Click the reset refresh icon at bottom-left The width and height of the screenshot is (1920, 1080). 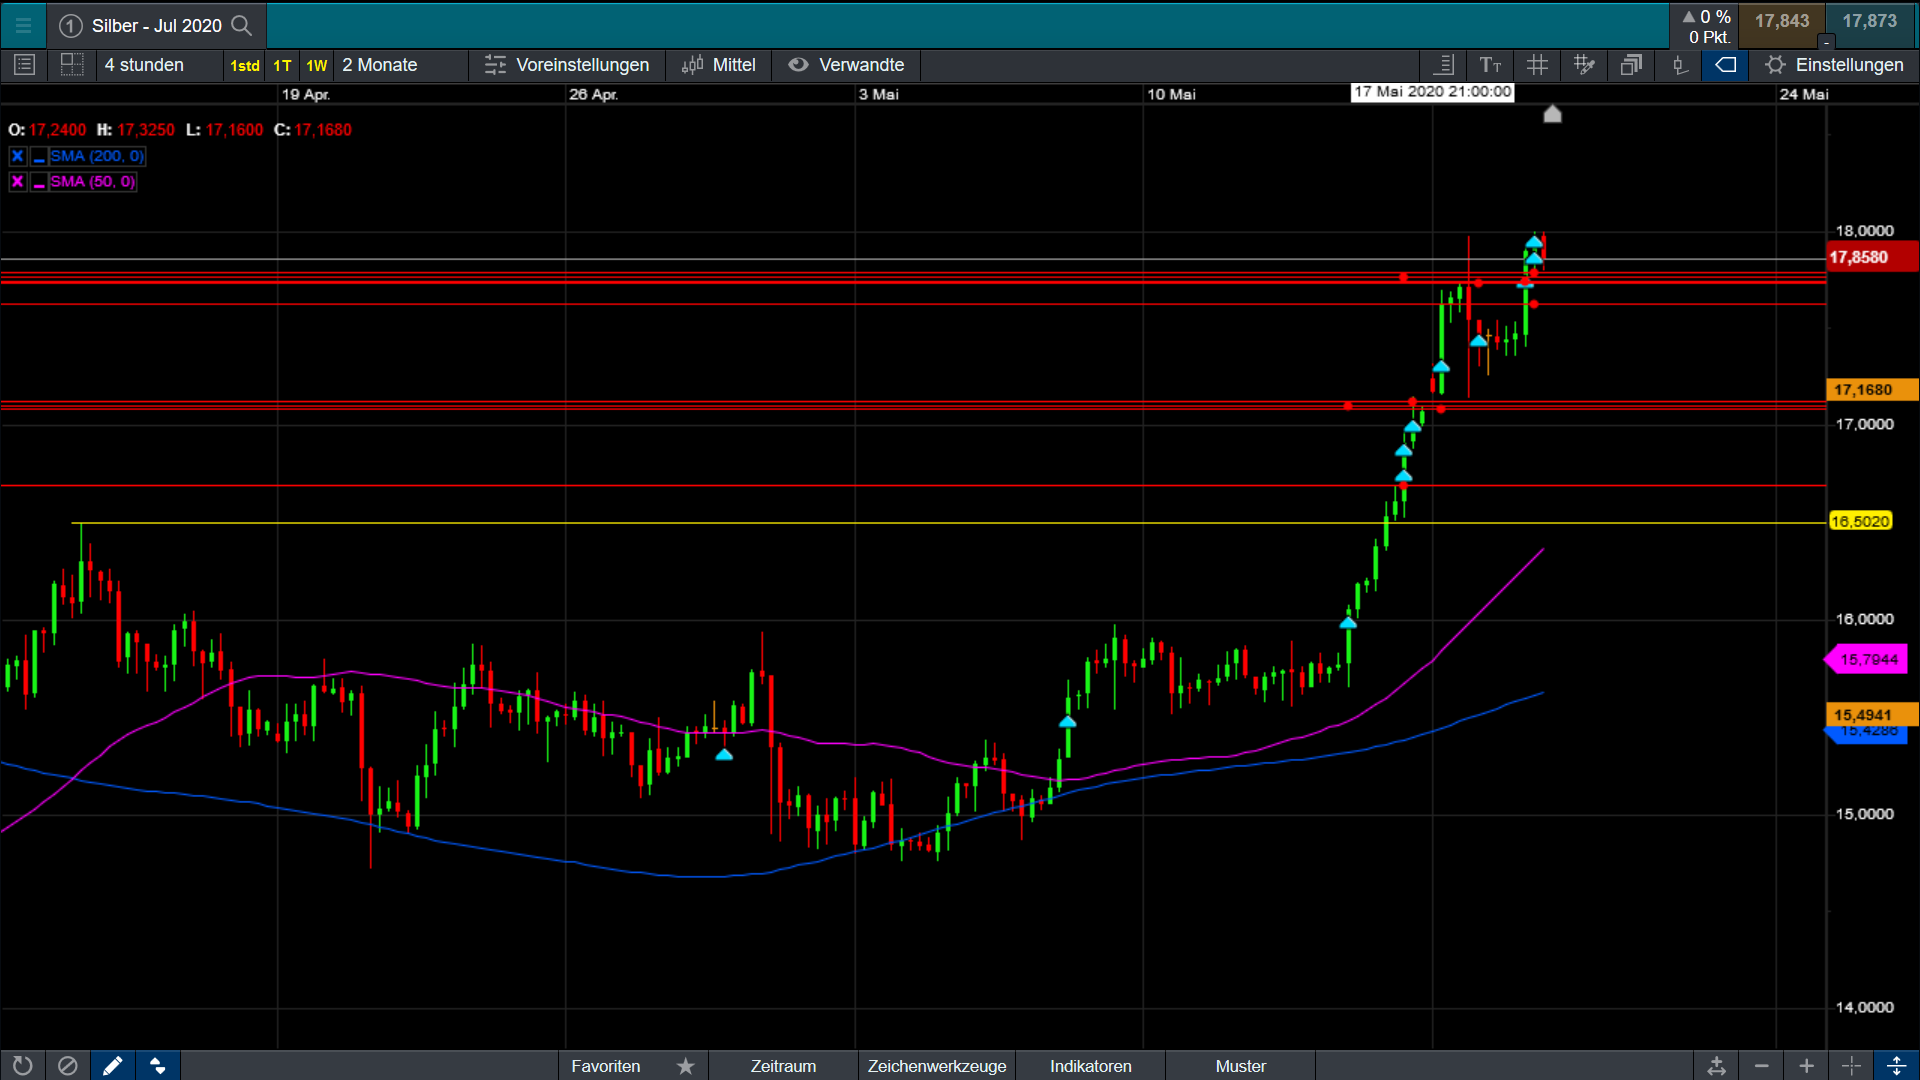click(x=22, y=1066)
